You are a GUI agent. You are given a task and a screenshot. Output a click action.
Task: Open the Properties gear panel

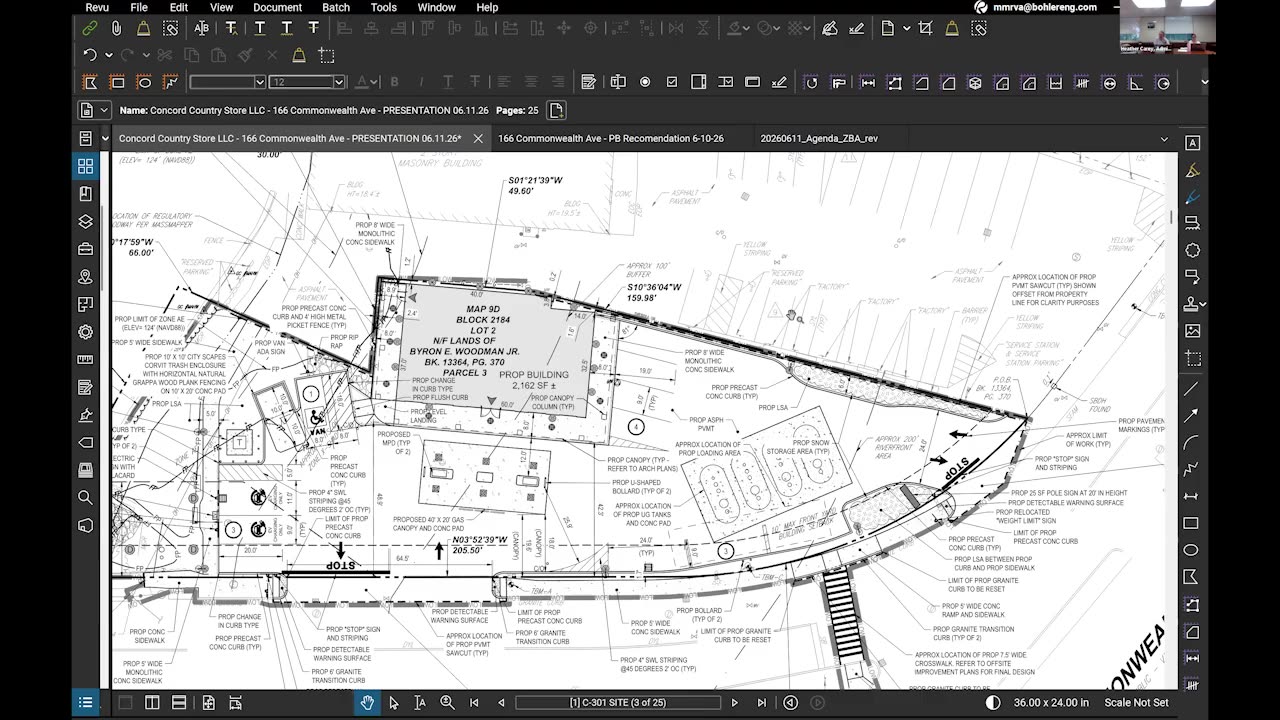tap(85, 332)
